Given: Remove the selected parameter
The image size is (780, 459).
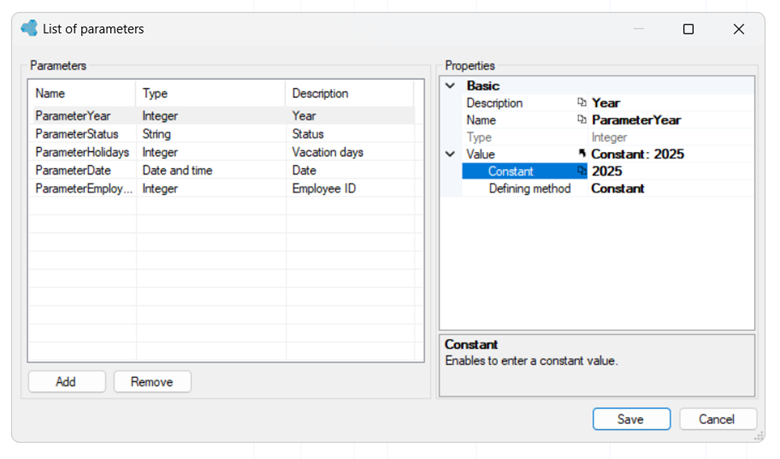Looking at the screenshot, I should point(152,381).
